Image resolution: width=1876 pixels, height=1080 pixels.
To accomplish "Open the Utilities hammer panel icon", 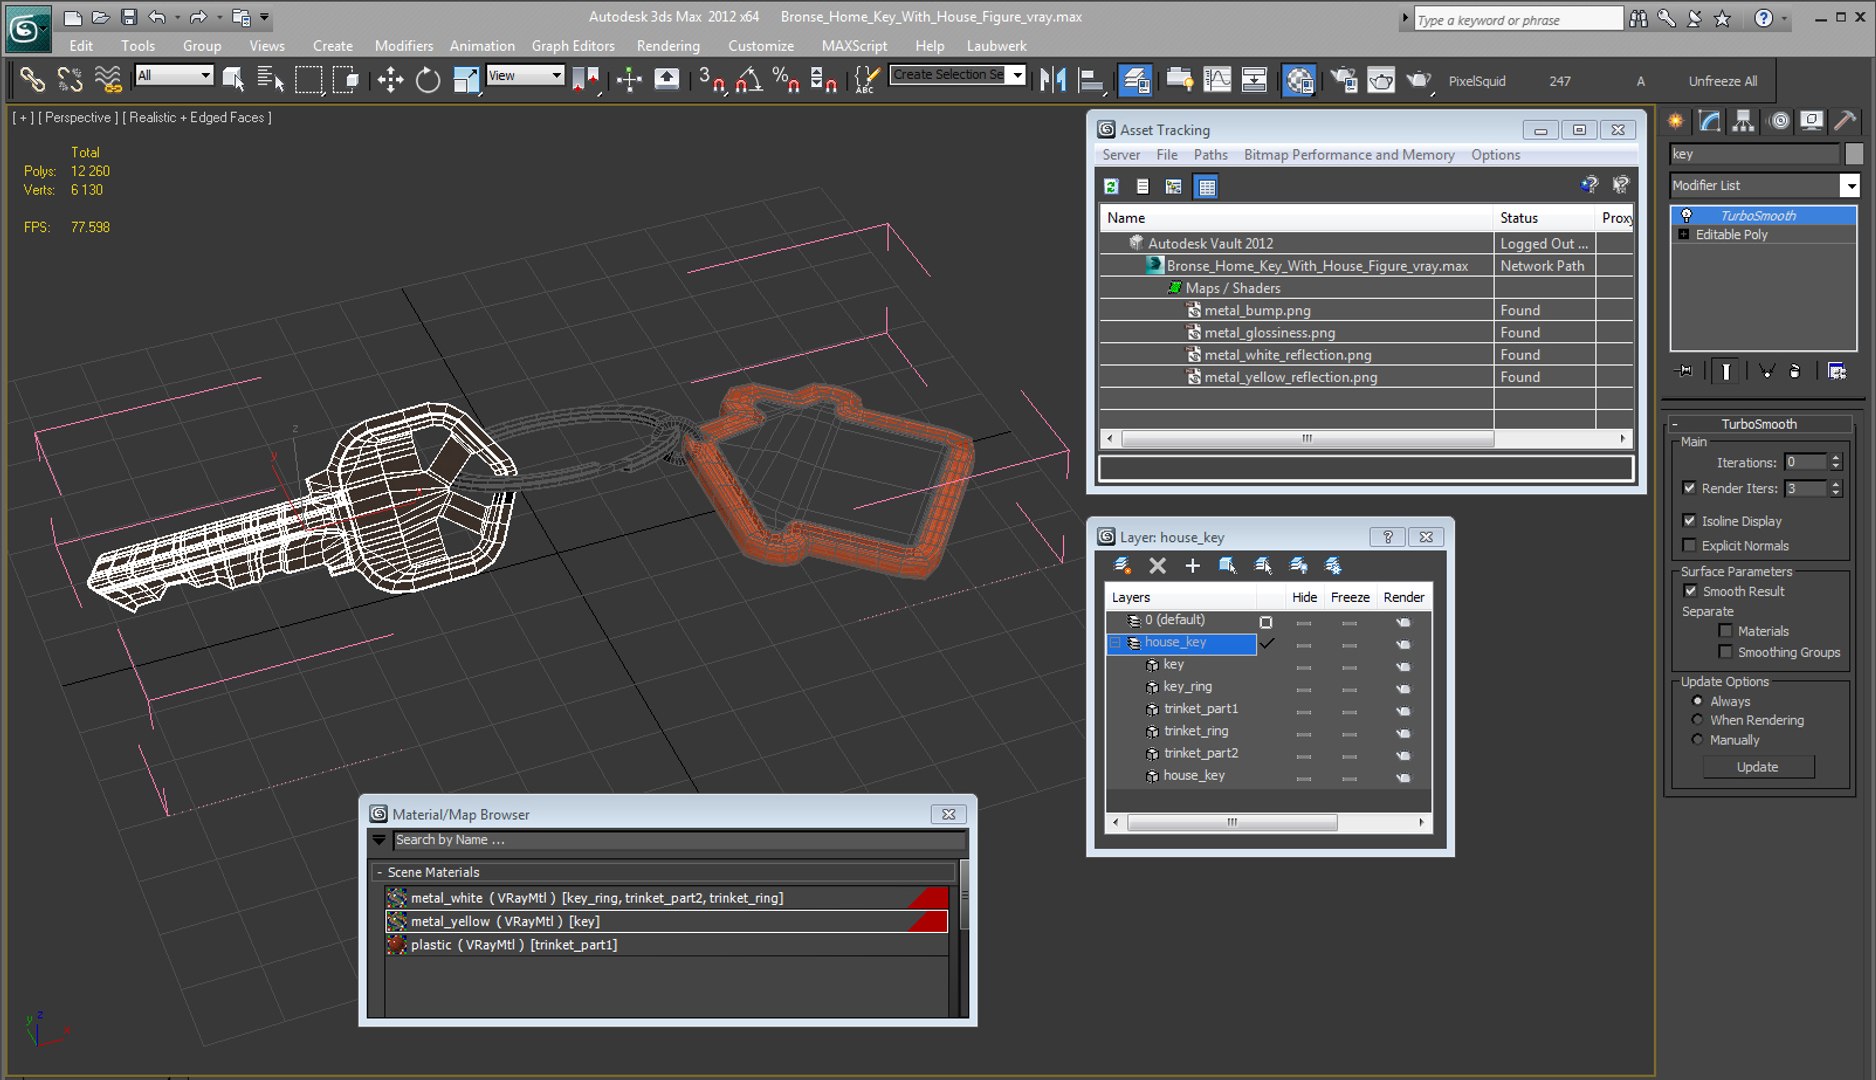I will tap(1845, 121).
